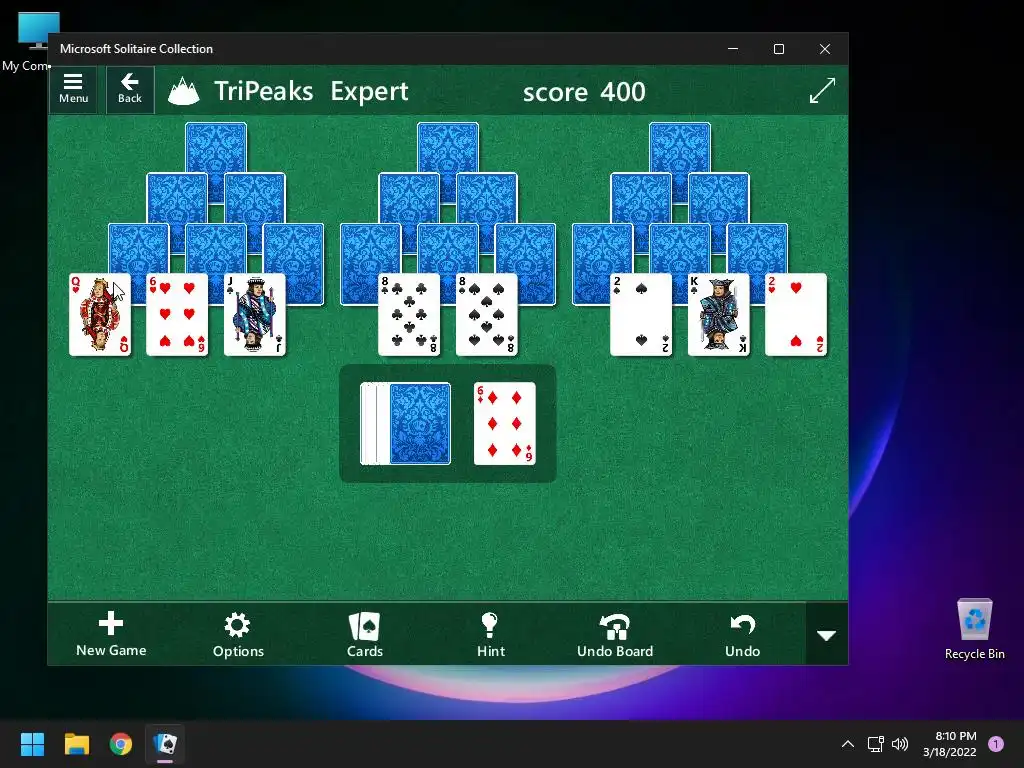The width and height of the screenshot is (1024, 768).
Task: Click face-down card atop the left peak
Action: 216,148
